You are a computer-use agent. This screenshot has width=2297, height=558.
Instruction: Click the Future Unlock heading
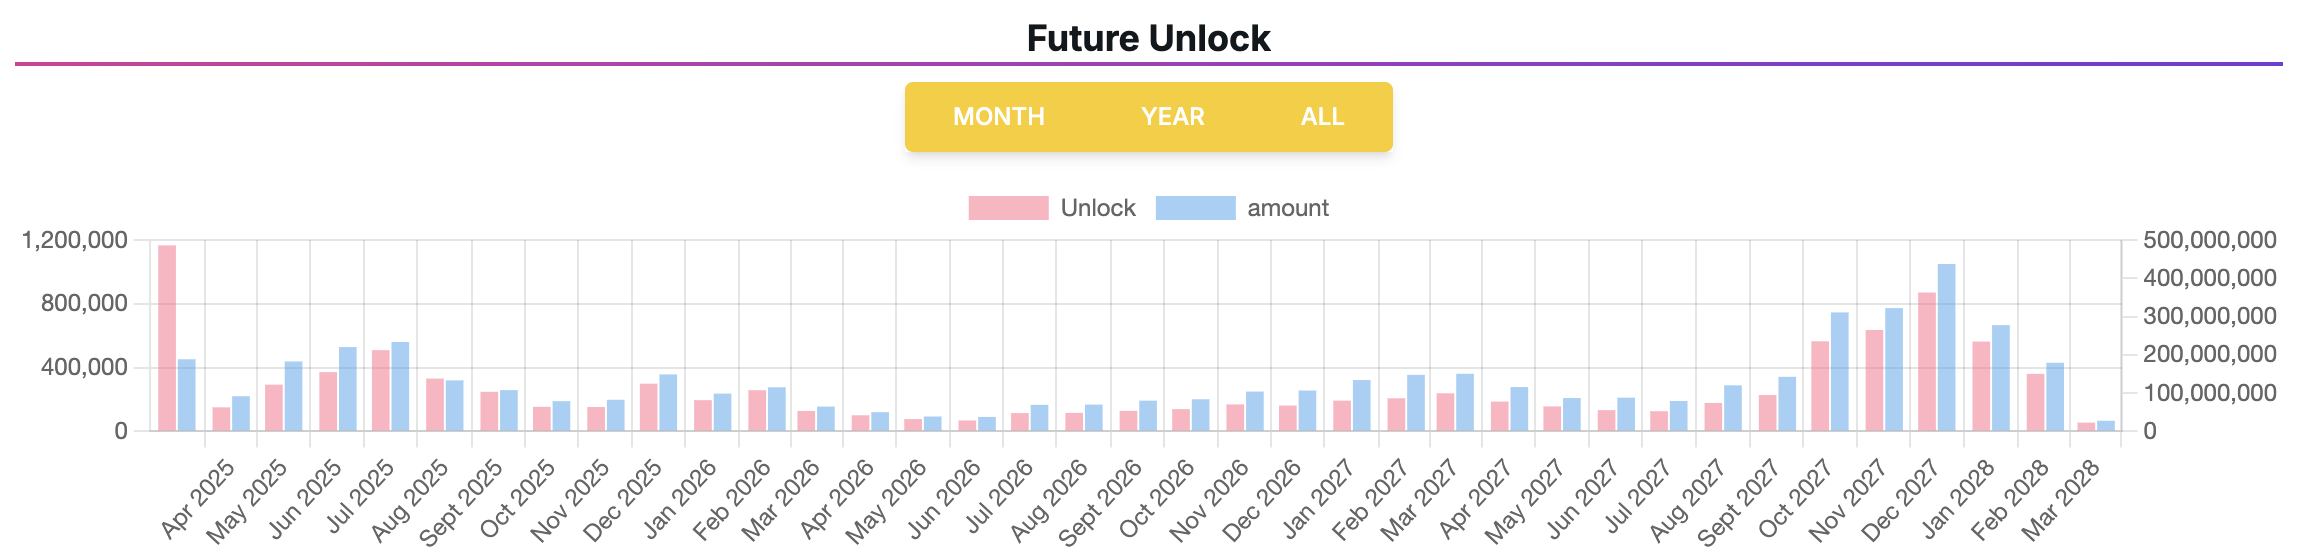pyautogui.click(x=1148, y=38)
